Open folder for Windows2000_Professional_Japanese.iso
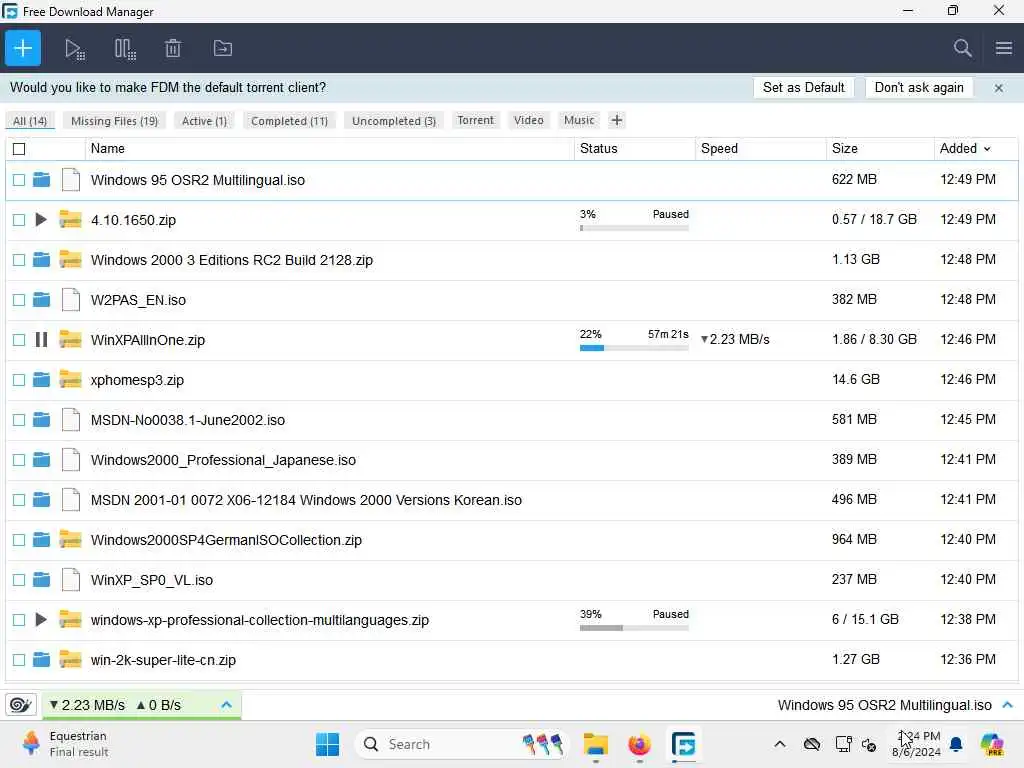 41,460
